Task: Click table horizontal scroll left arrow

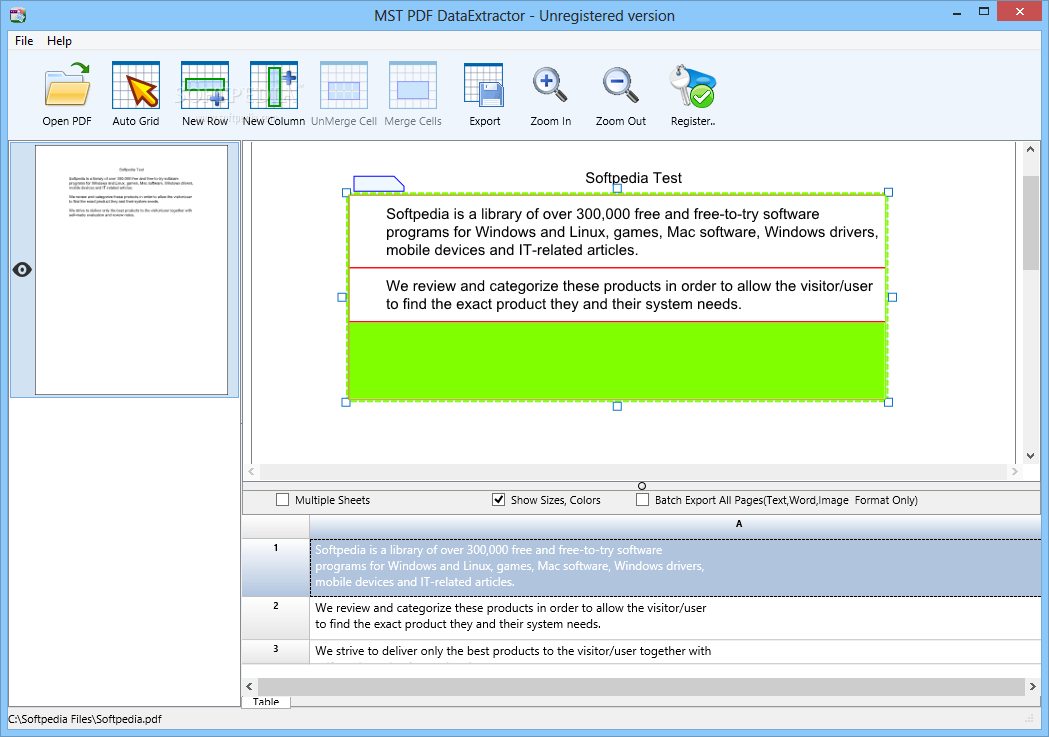Action: (250, 686)
